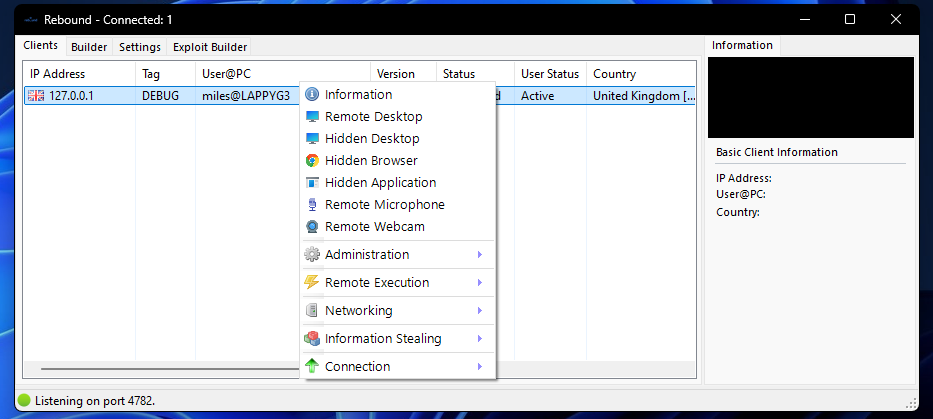Click the User Status column header
The height and width of the screenshot is (419, 933).
pyautogui.click(x=549, y=74)
